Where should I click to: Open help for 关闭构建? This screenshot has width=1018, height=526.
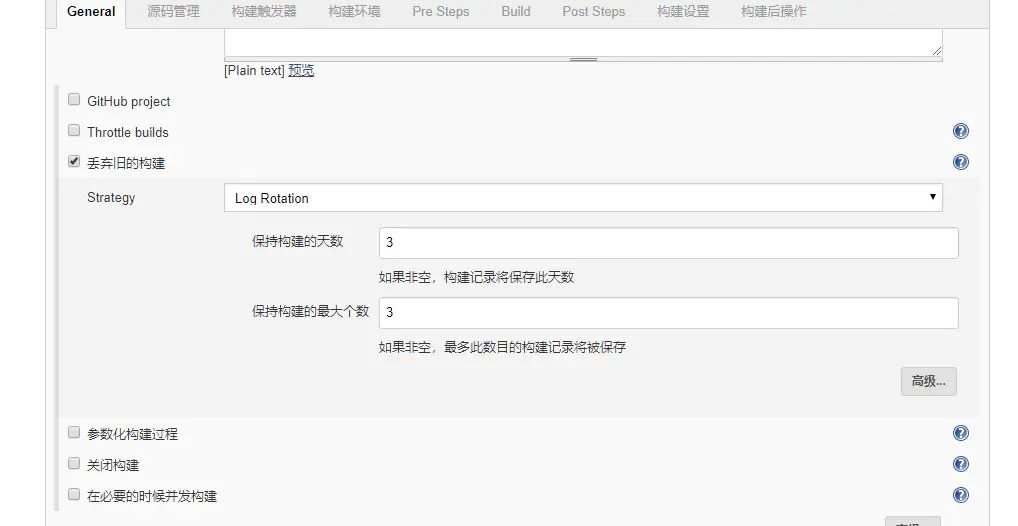click(x=960, y=464)
